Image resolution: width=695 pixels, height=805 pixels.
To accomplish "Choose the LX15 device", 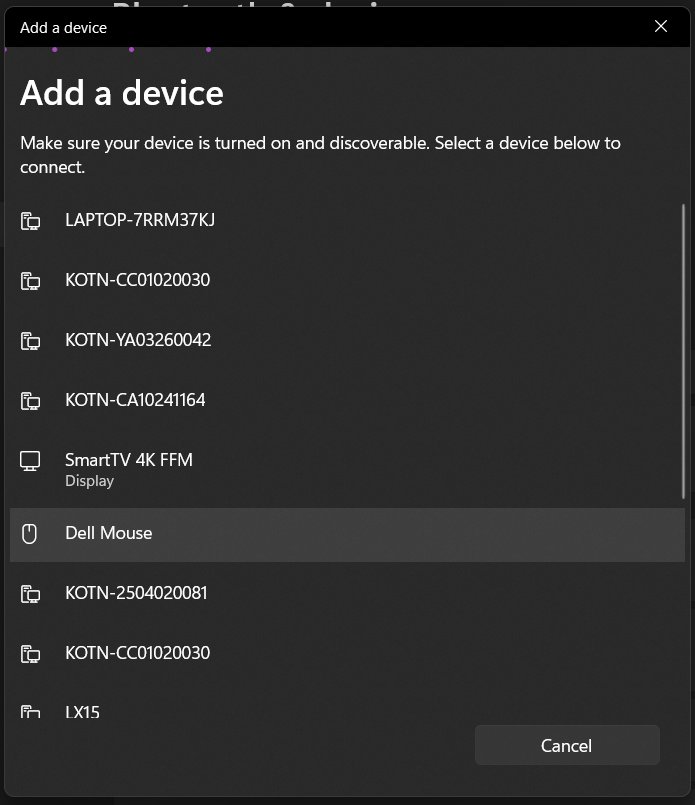I will pos(82,712).
